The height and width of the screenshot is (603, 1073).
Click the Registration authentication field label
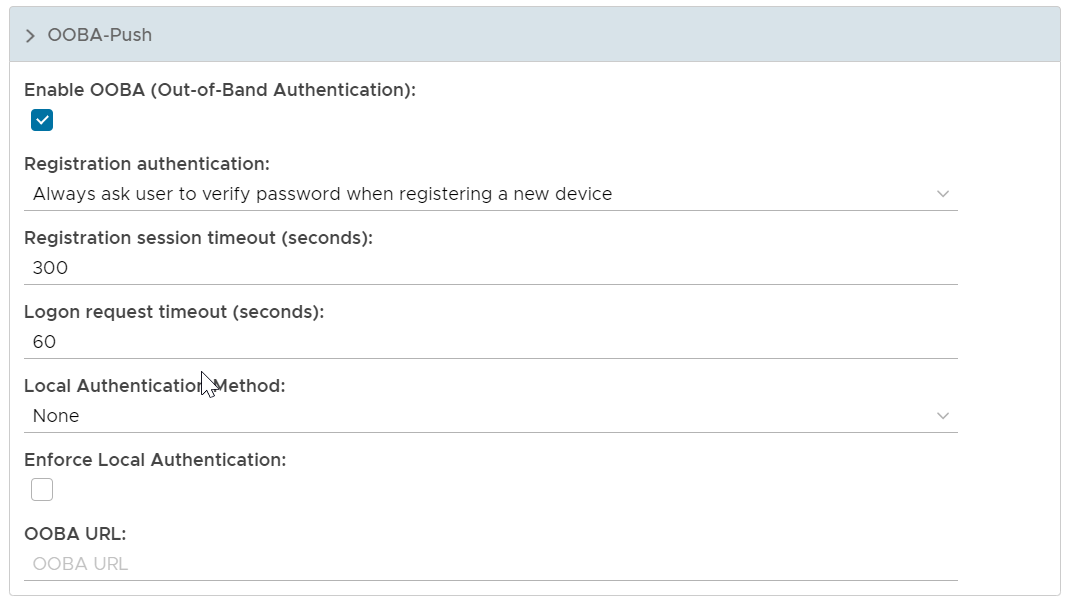tap(147, 164)
